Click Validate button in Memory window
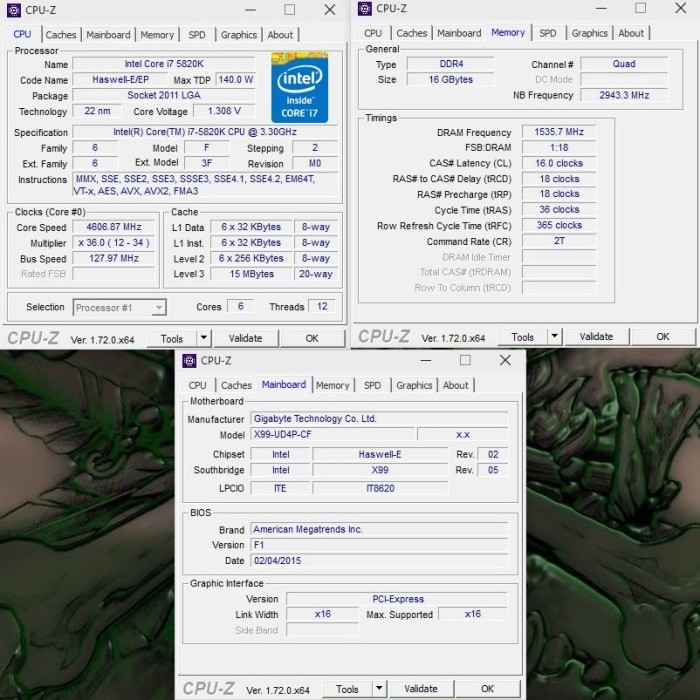Image resolution: width=700 pixels, height=700 pixels. point(596,337)
